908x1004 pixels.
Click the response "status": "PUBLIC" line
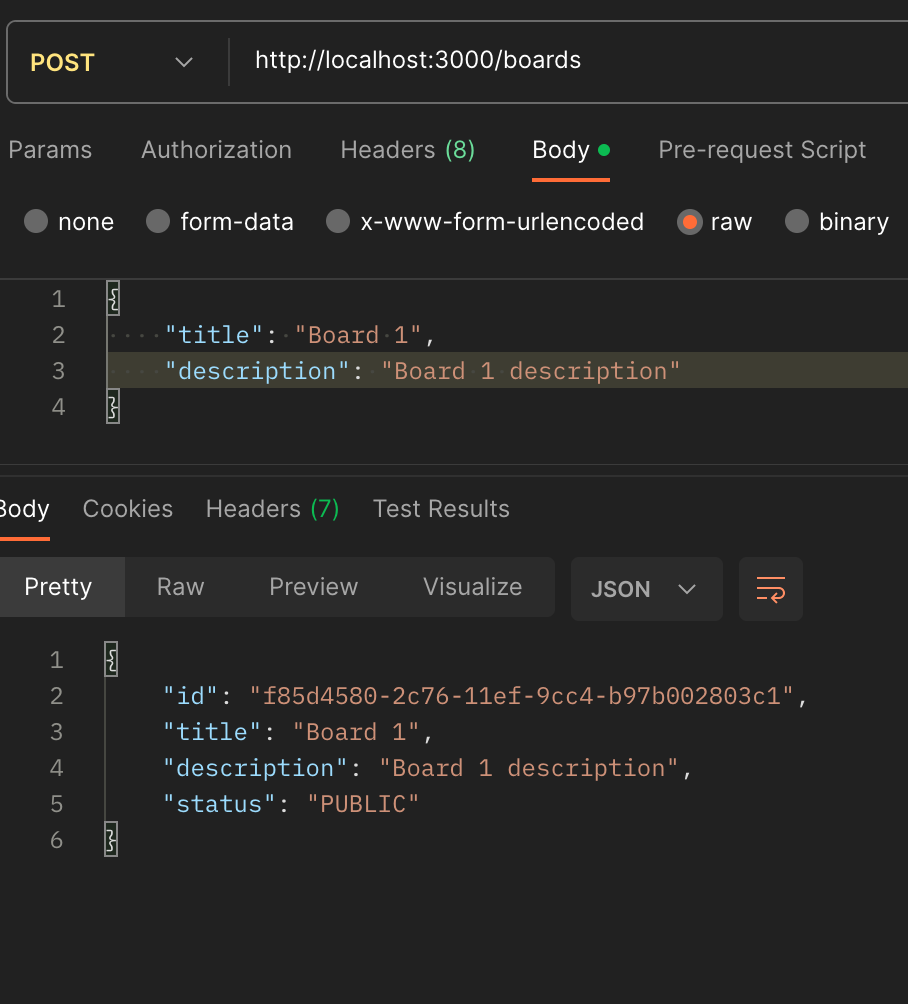[x=291, y=804]
